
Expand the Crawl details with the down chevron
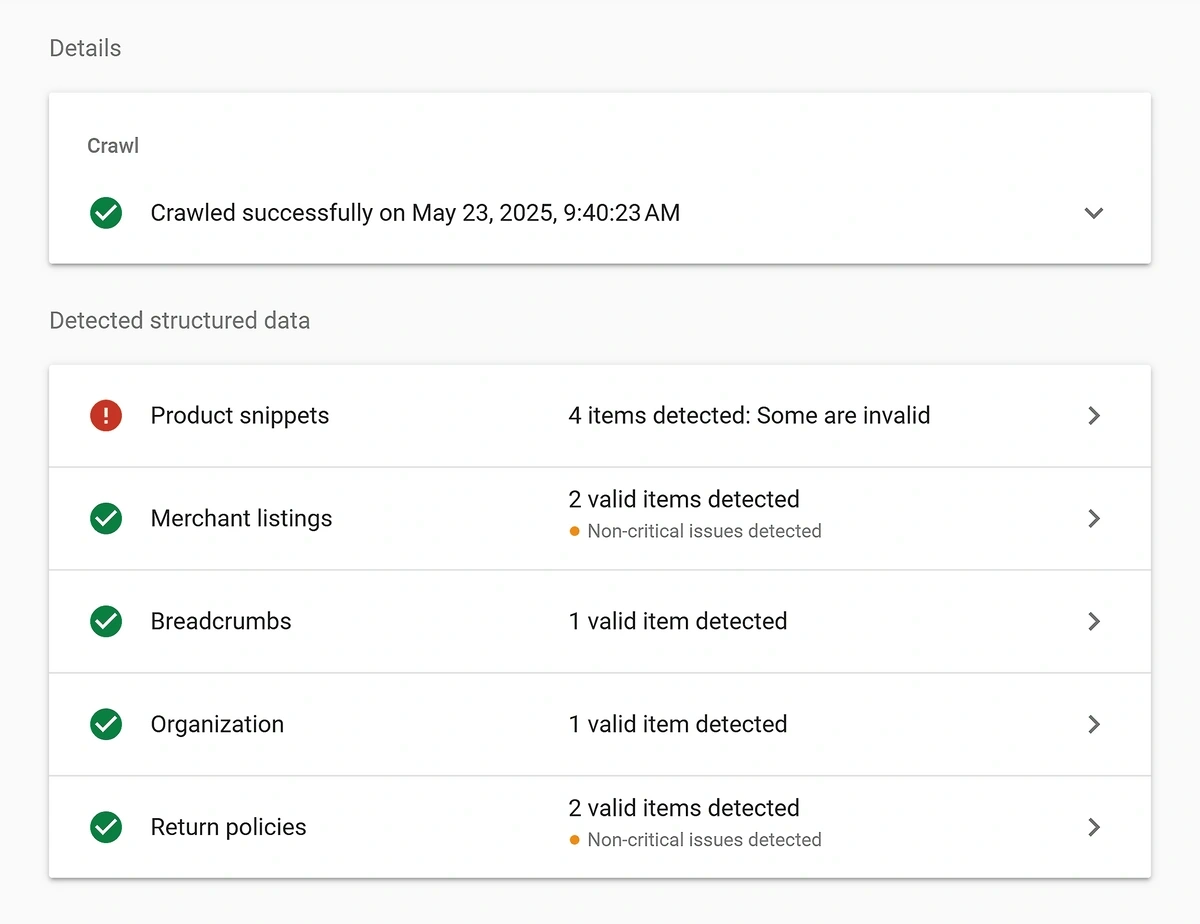(1094, 213)
